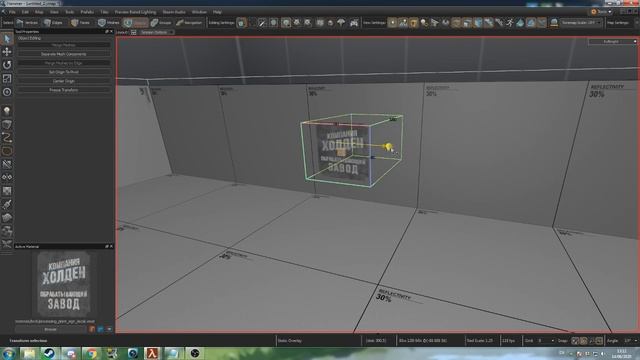Choose the Translate move tool
Image resolution: width=640 pixels, height=360 pixels.
click(7, 51)
